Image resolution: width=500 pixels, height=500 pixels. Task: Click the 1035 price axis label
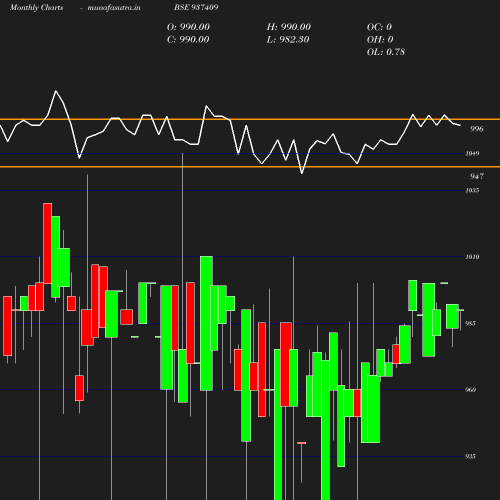tap(472, 190)
